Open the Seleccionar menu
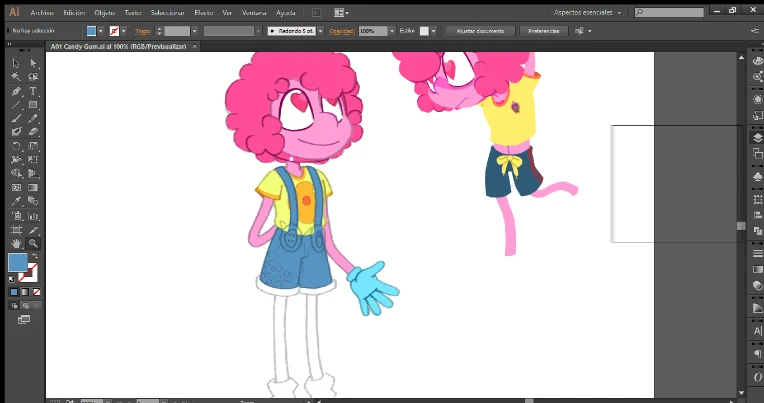Image resolution: width=764 pixels, height=403 pixels. point(167,13)
